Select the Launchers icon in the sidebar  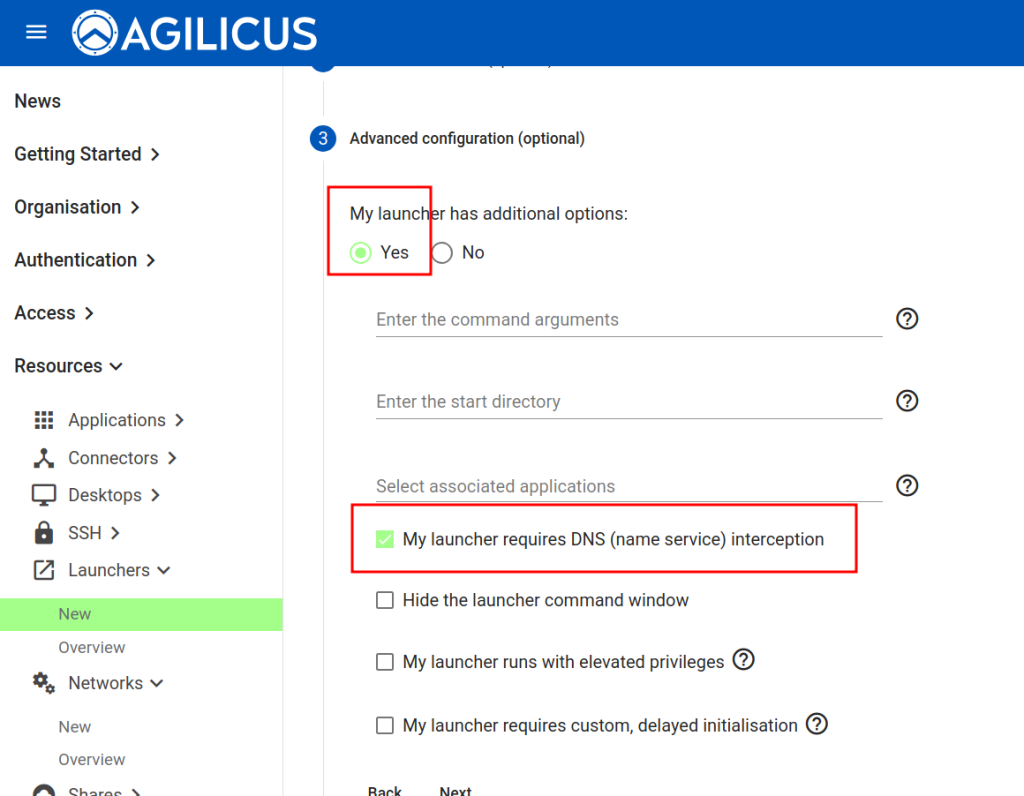pyautogui.click(x=44, y=570)
